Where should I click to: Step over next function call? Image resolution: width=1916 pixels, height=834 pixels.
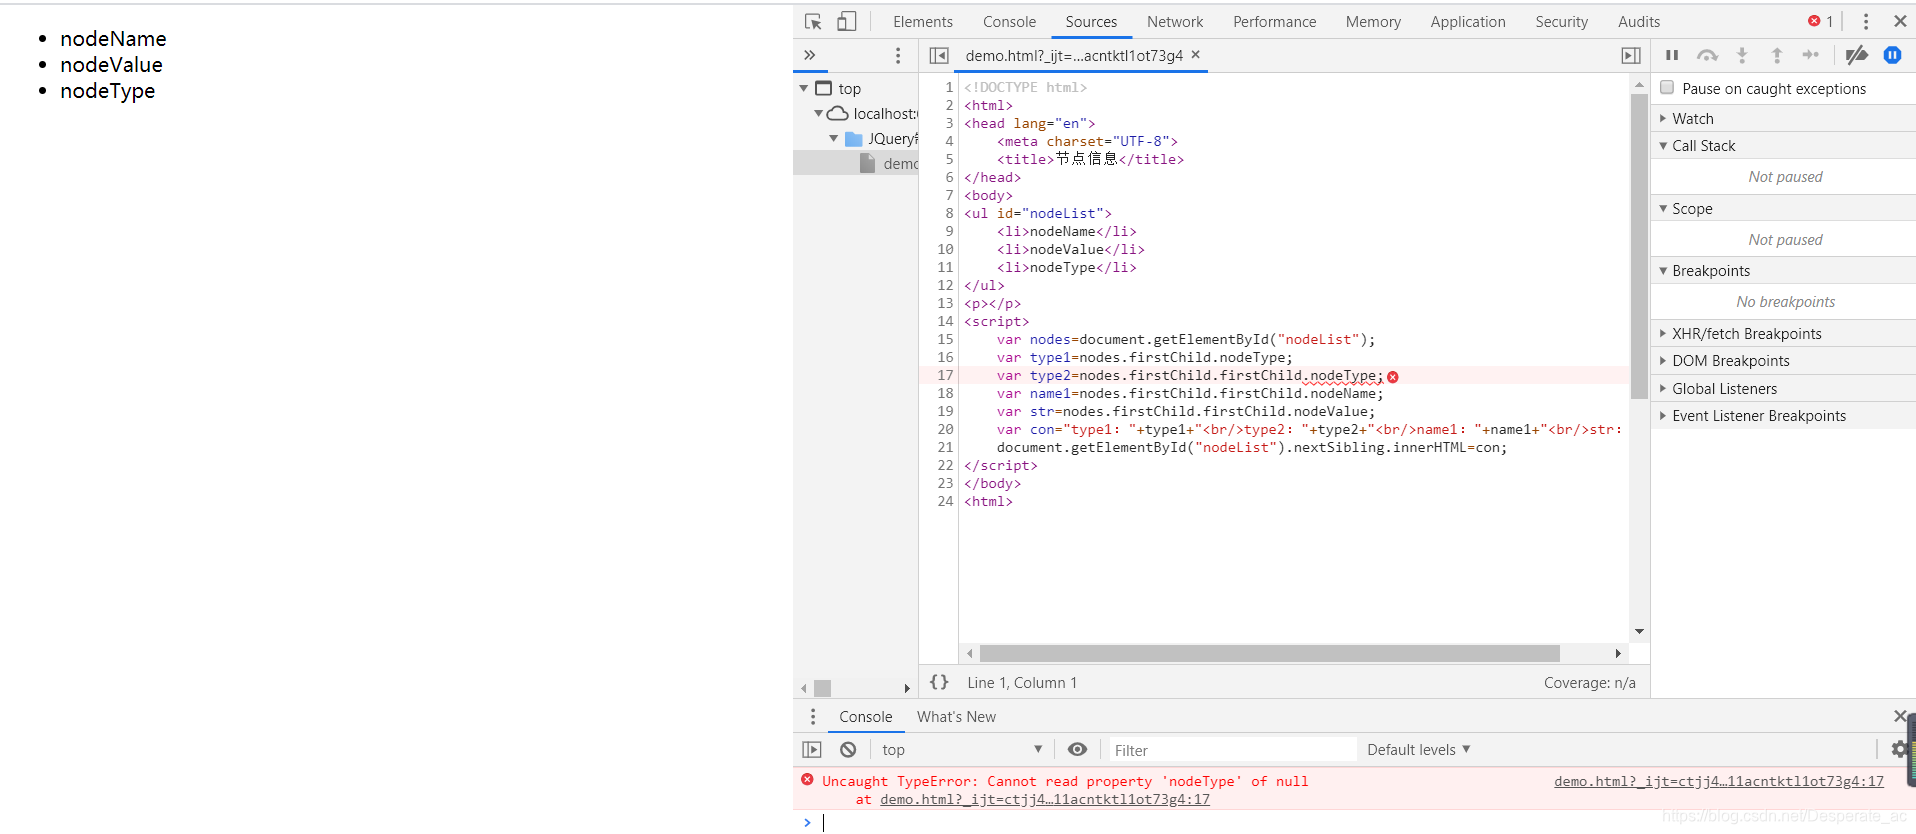(1707, 55)
